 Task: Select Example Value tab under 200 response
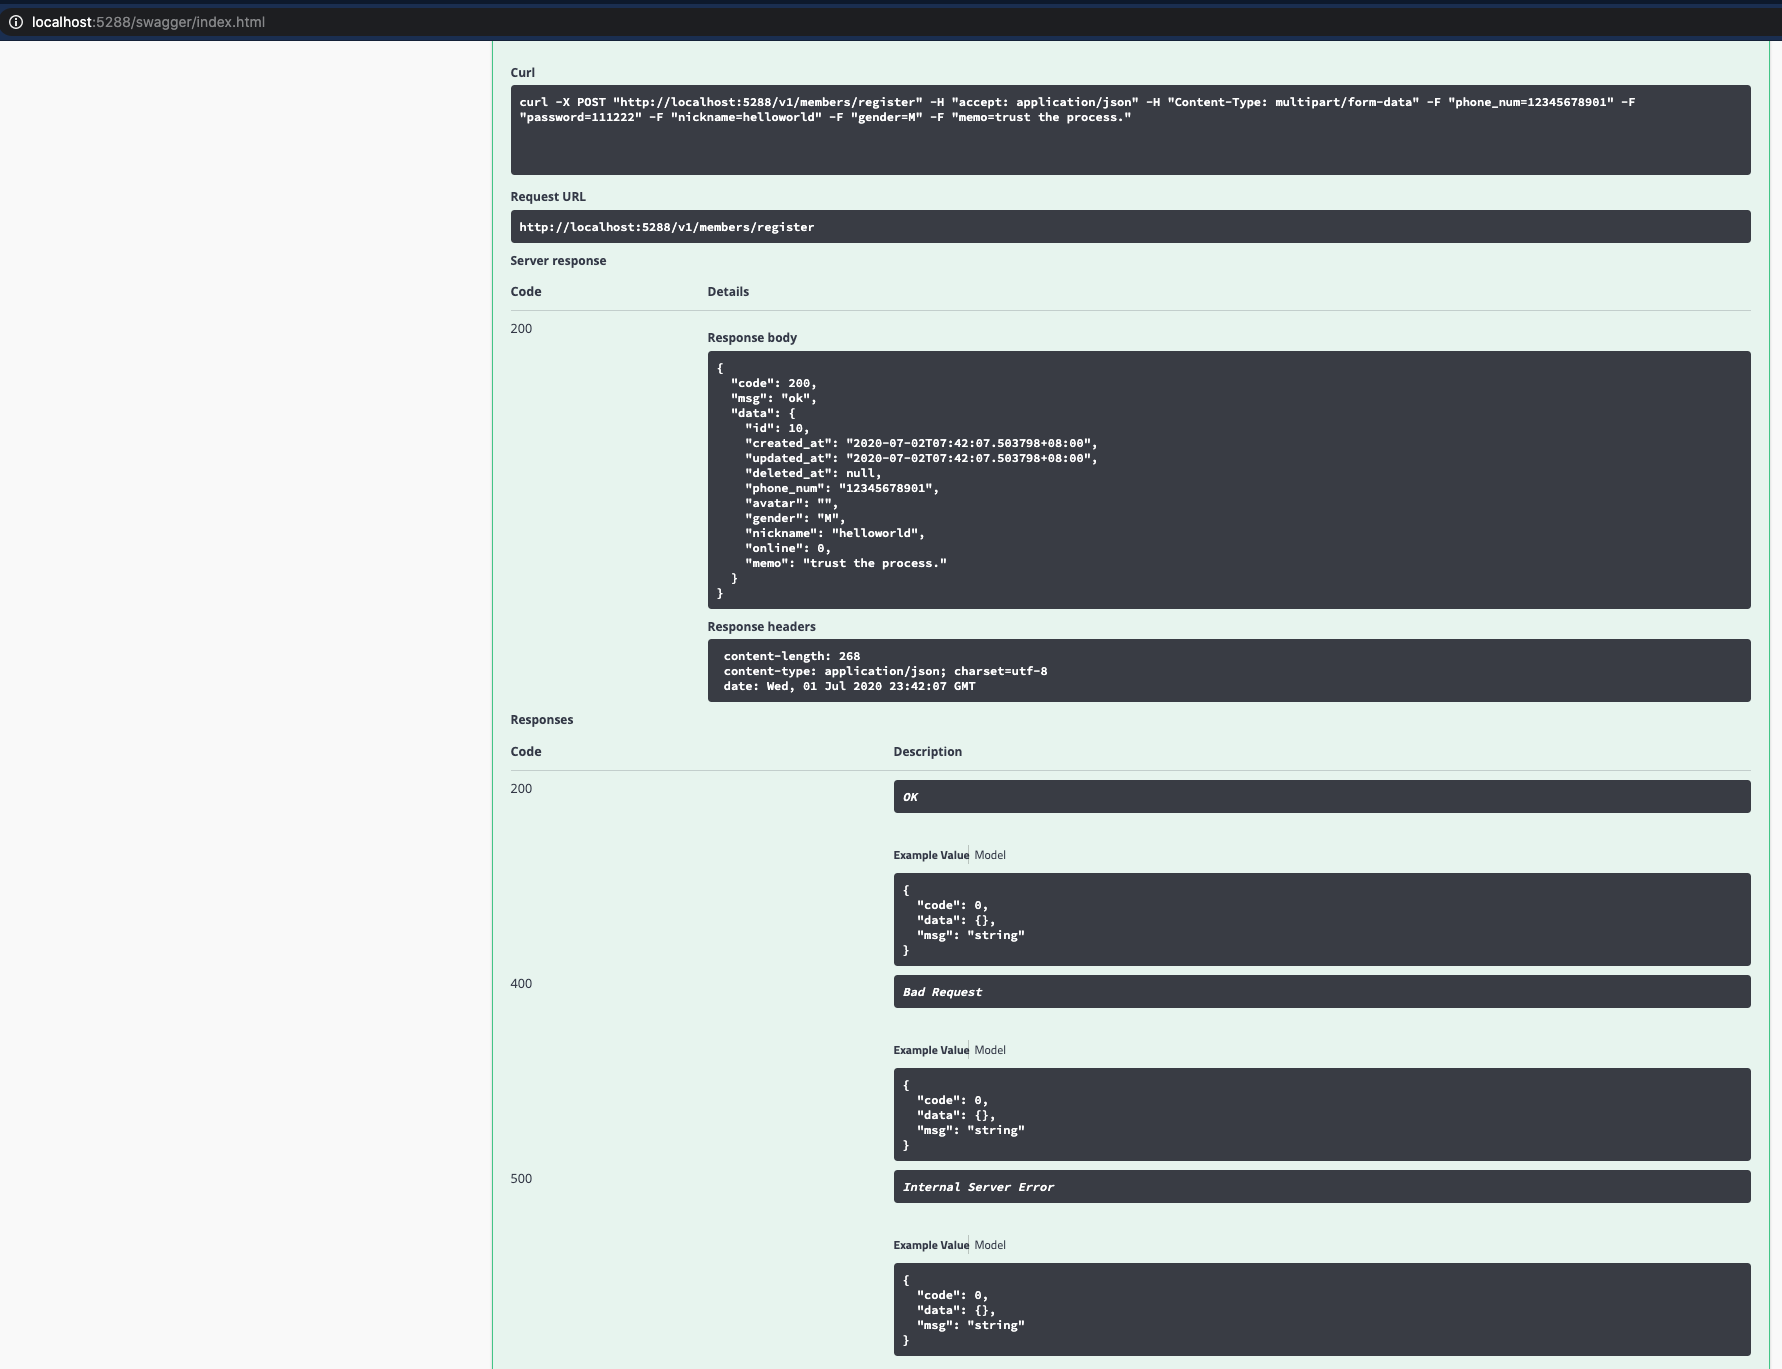(x=931, y=855)
